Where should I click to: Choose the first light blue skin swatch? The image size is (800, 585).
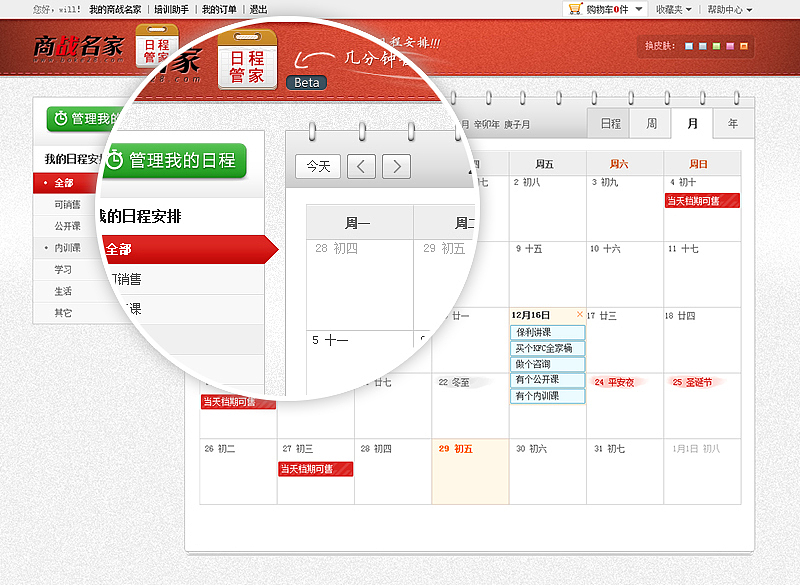(689, 46)
